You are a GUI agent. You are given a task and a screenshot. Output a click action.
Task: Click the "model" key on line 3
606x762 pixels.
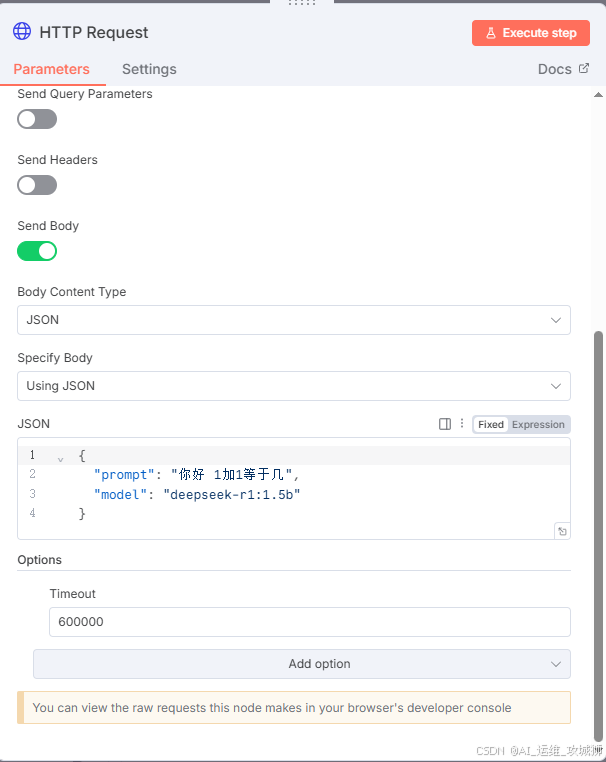pyautogui.click(x=120, y=495)
